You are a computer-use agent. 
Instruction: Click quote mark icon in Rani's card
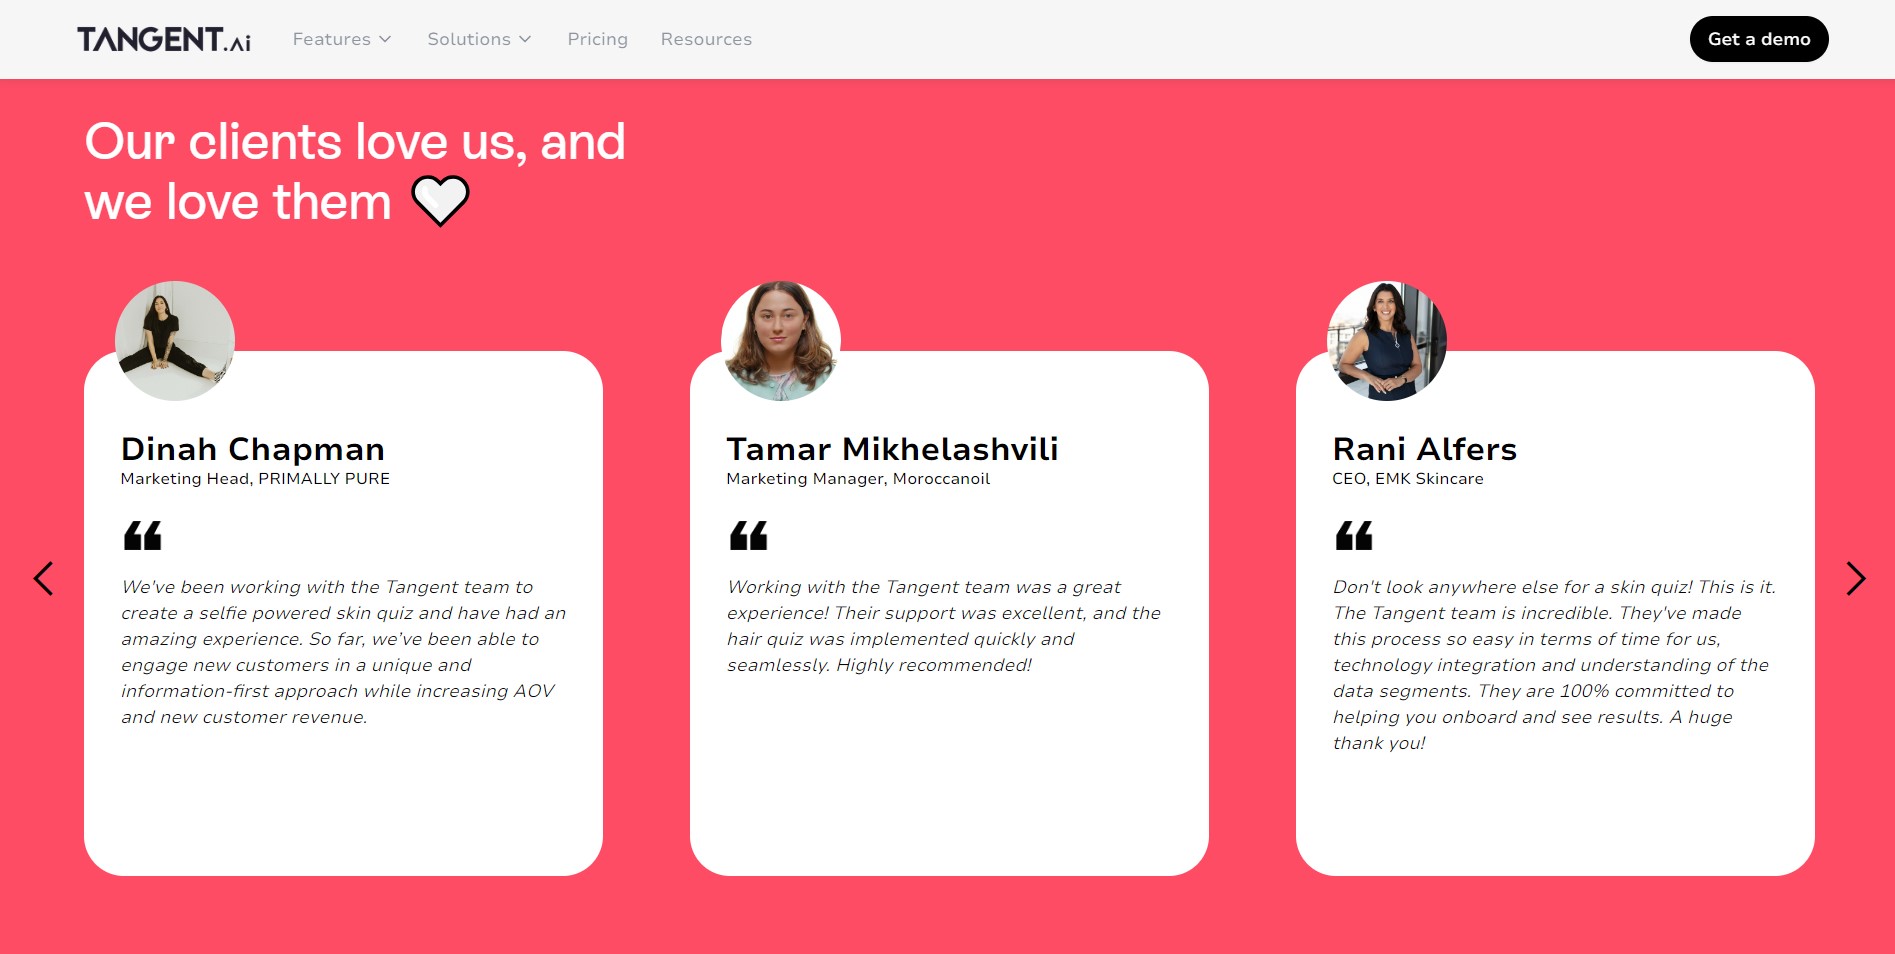coord(1354,536)
